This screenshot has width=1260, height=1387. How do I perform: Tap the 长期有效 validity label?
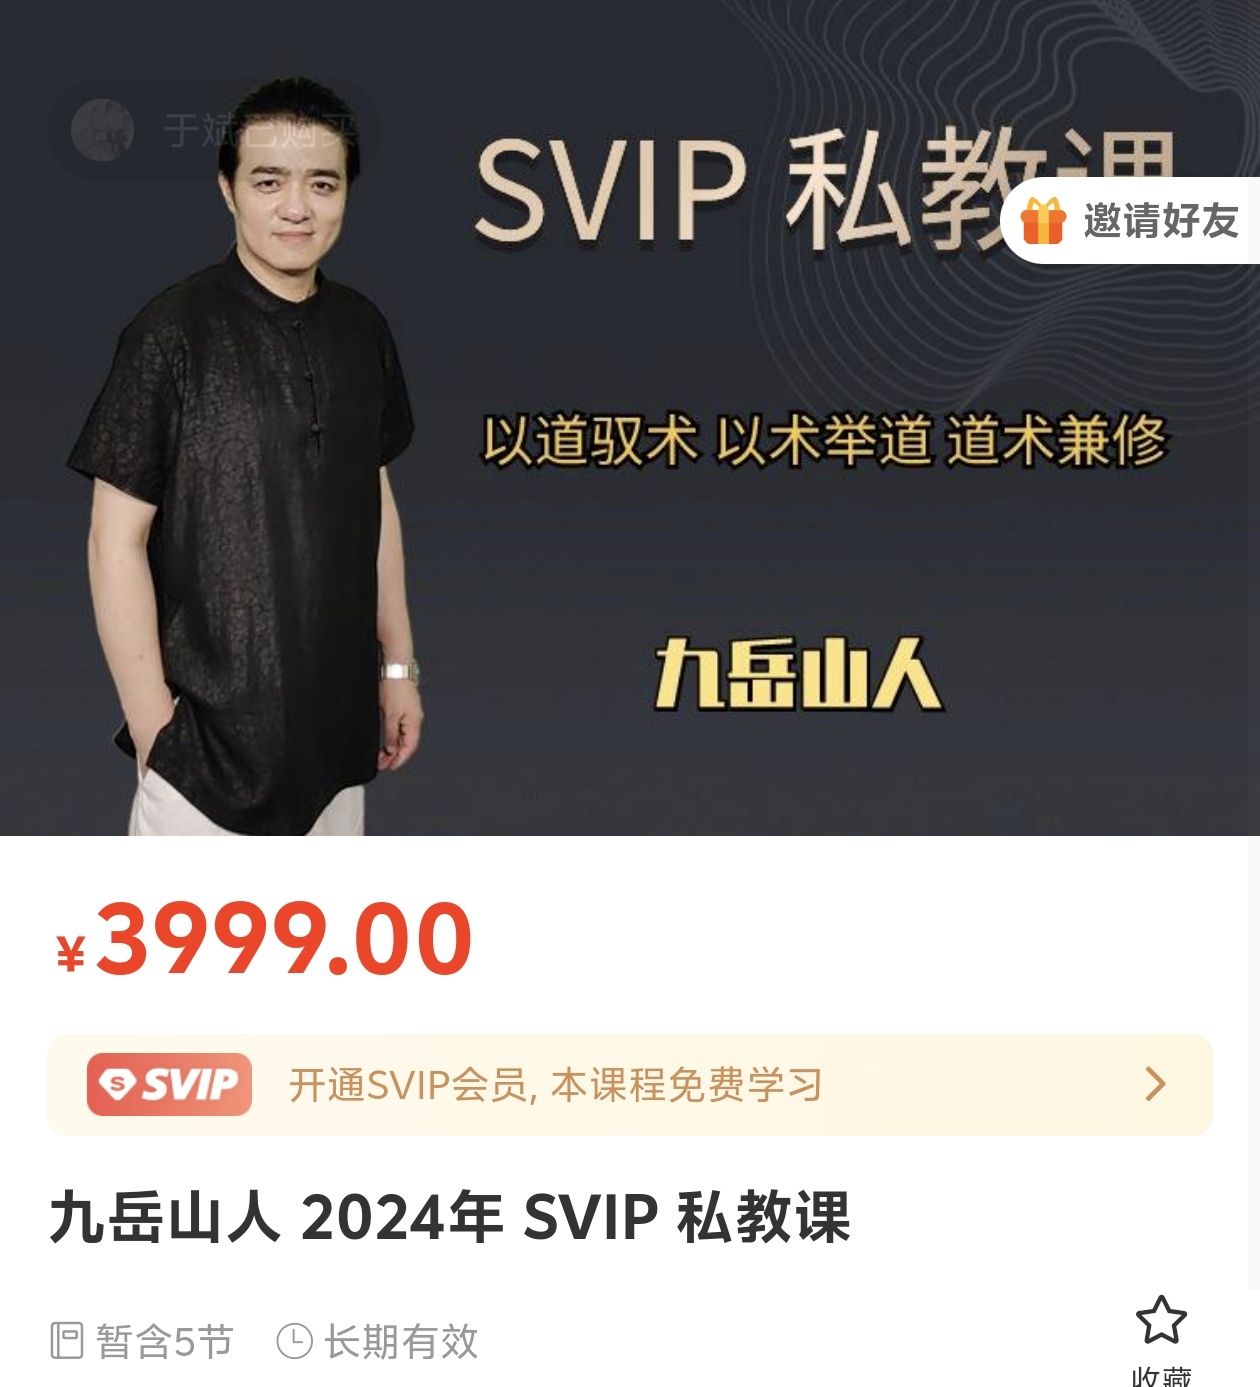coord(401,1341)
